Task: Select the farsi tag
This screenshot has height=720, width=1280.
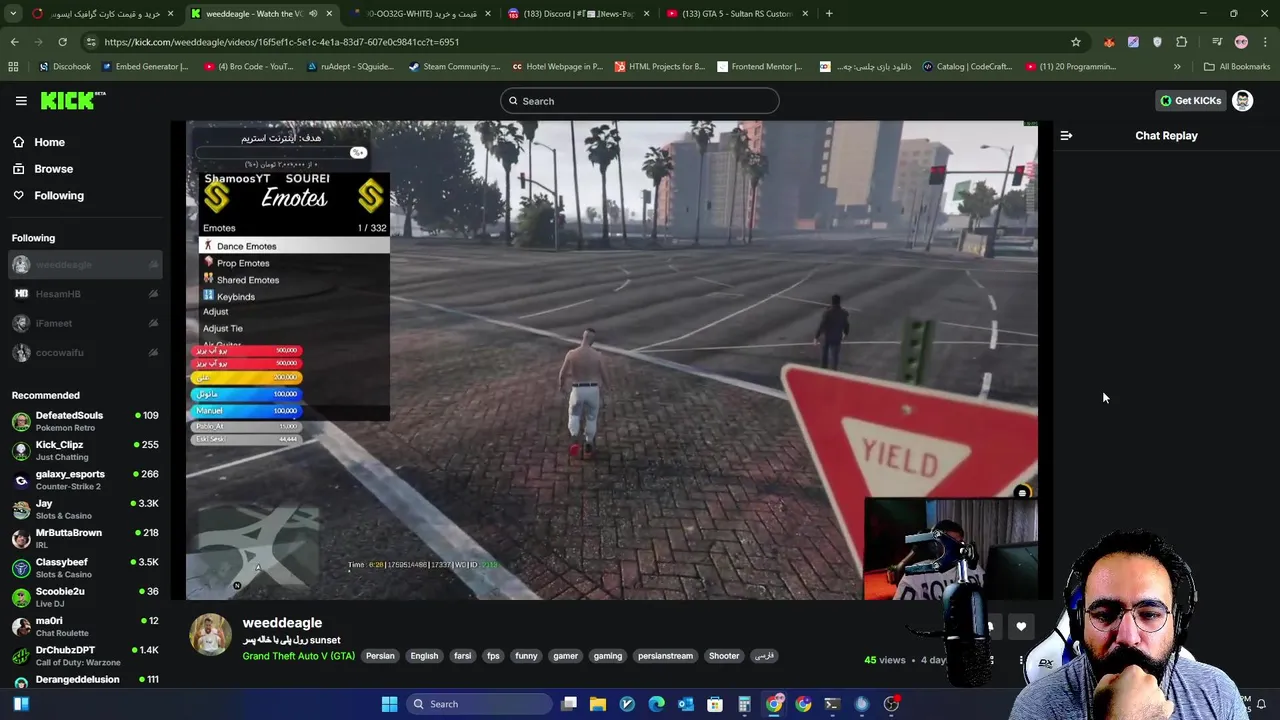Action: (x=462, y=656)
